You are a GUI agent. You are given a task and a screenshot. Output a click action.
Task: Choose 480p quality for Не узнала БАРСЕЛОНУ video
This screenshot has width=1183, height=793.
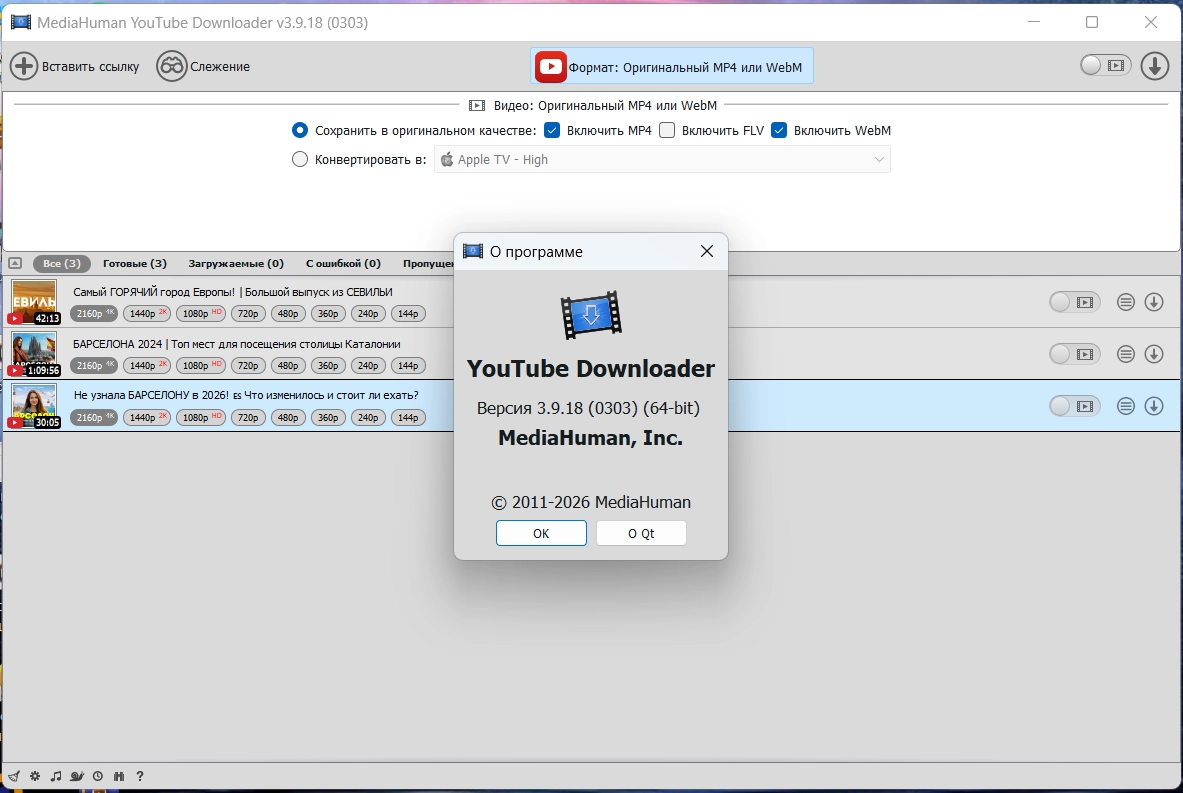(x=288, y=417)
